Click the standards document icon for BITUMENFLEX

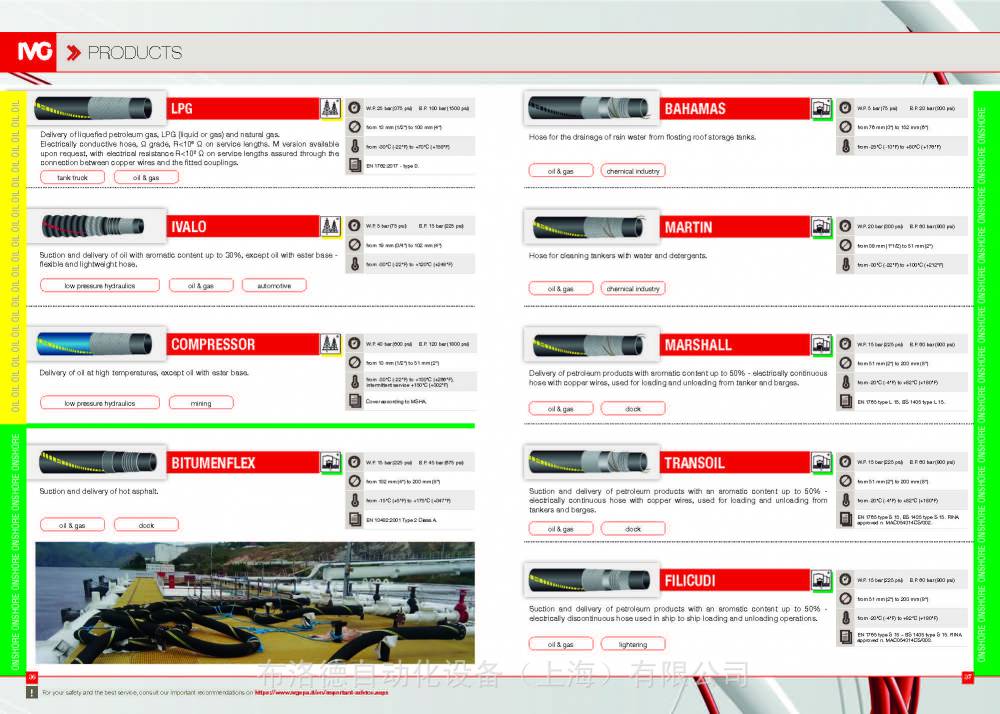[x=354, y=520]
